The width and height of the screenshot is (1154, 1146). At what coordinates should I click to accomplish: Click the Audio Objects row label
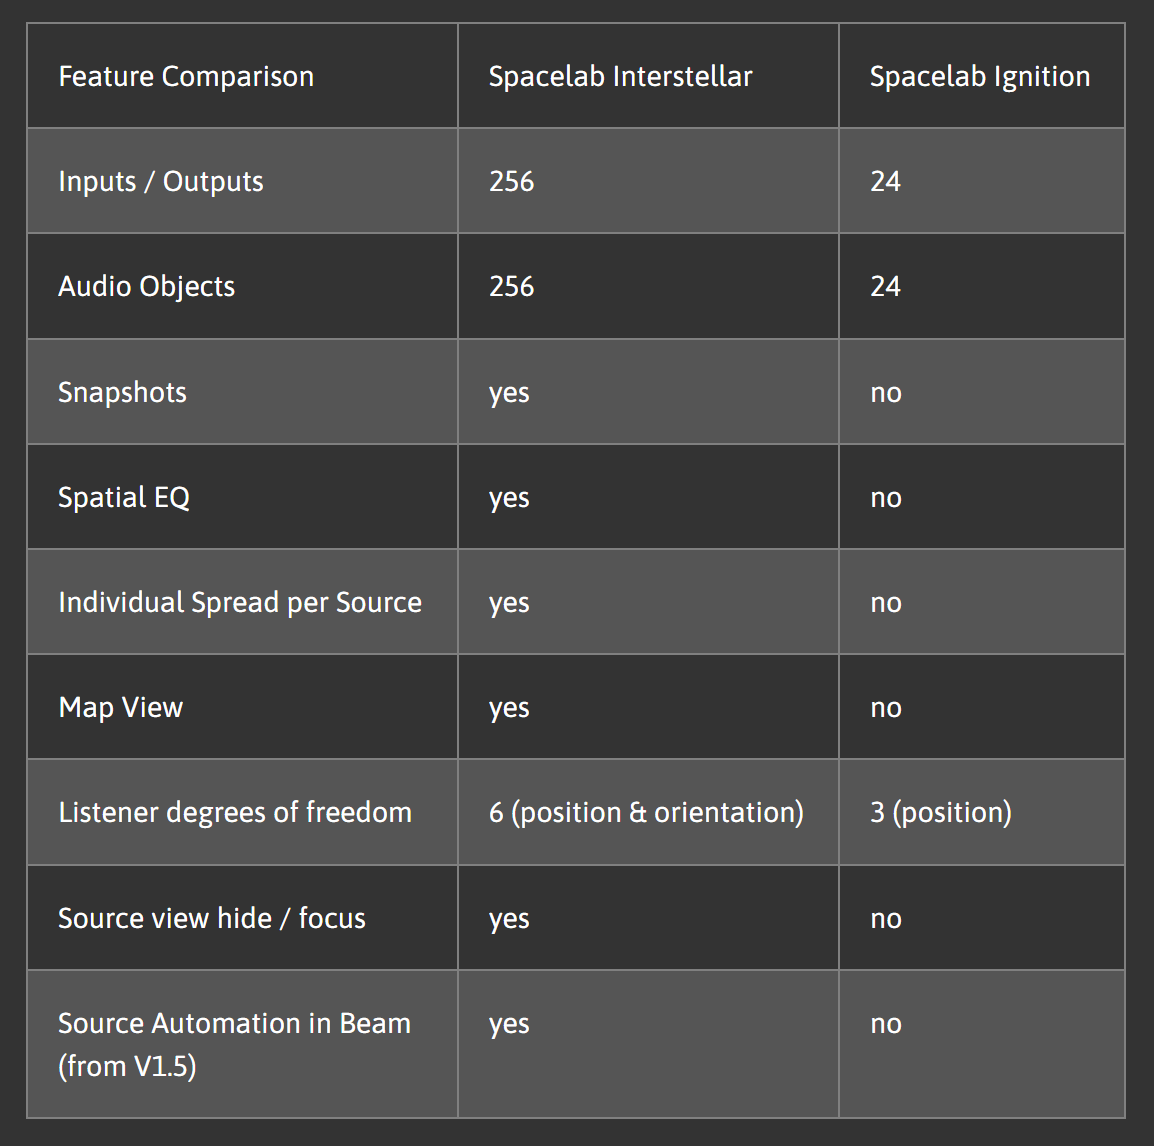(146, 287)
